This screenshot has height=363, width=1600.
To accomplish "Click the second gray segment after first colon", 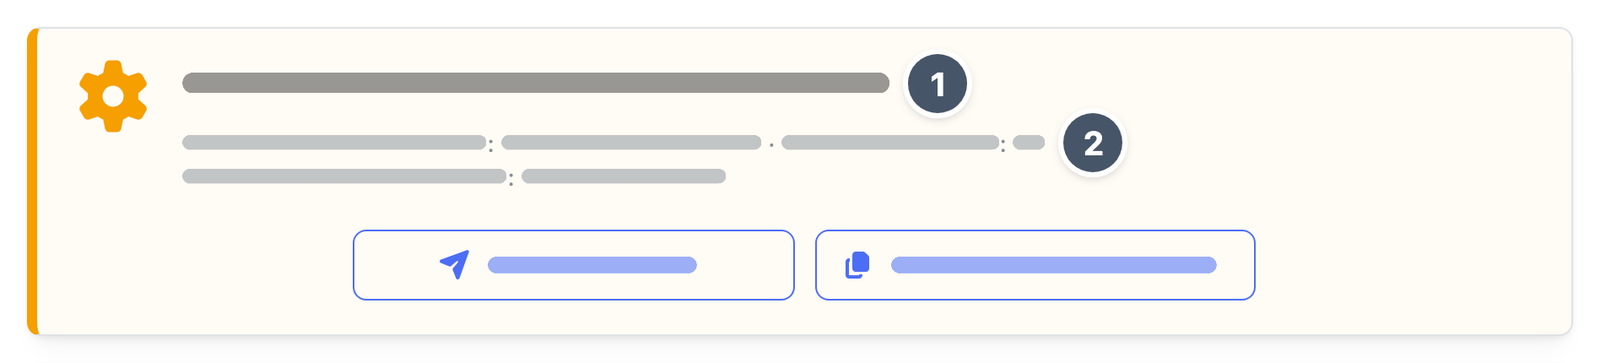I will [631, 143].
